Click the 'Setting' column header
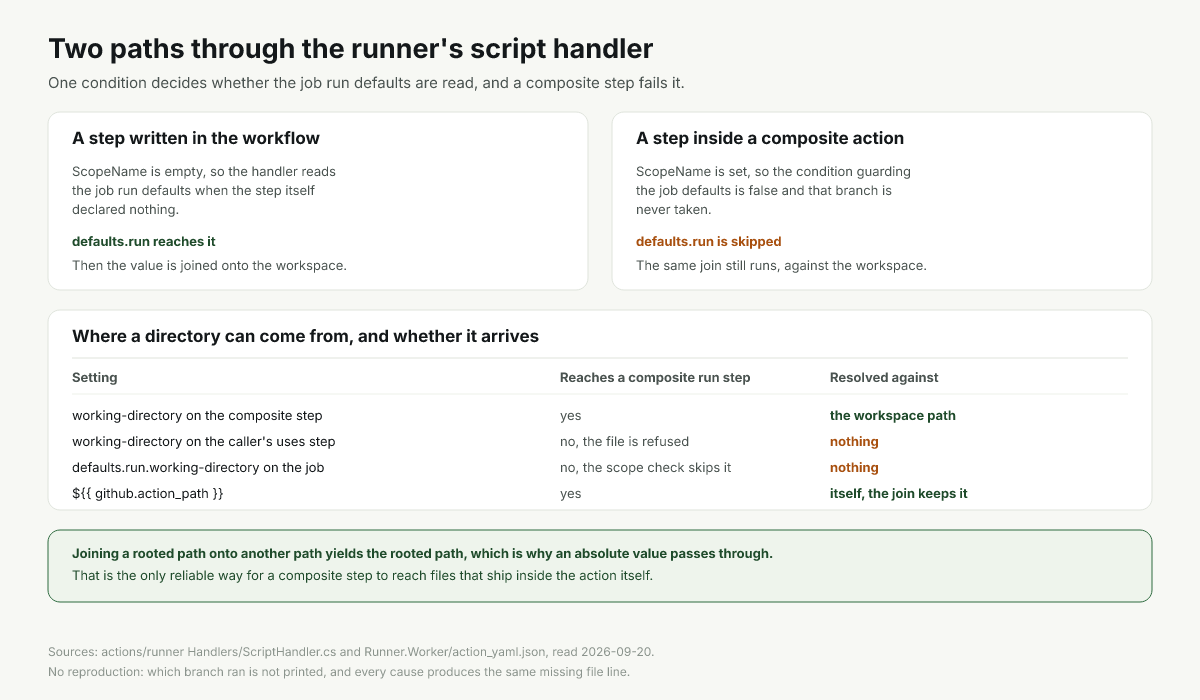The width and height of the screenshot is (1200, 700). pyautogui.click(x=95, y=378)
